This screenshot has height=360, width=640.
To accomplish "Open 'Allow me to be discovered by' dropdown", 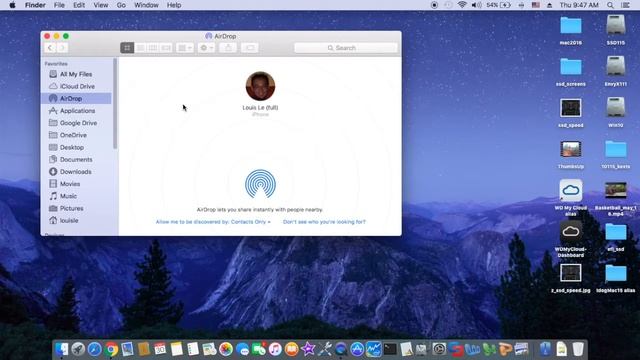I will pos(213,222).
